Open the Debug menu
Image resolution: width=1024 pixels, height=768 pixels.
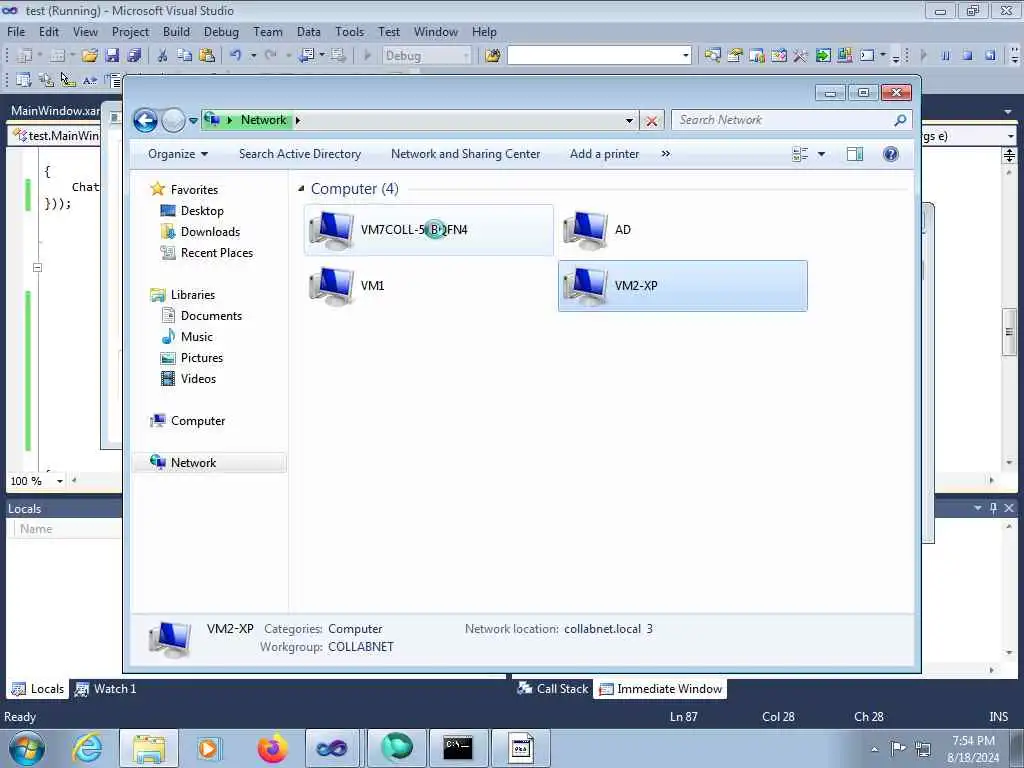point(221,32)
